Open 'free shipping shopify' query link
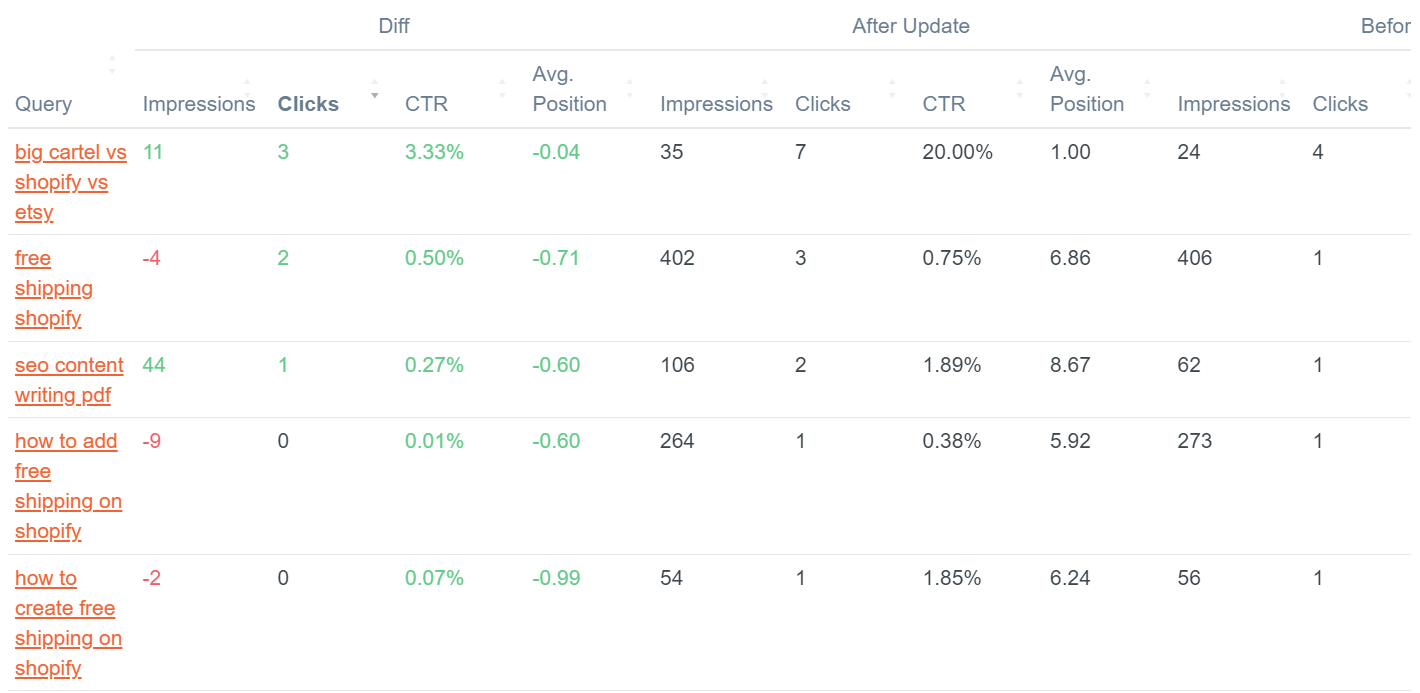 pos(54,288)
